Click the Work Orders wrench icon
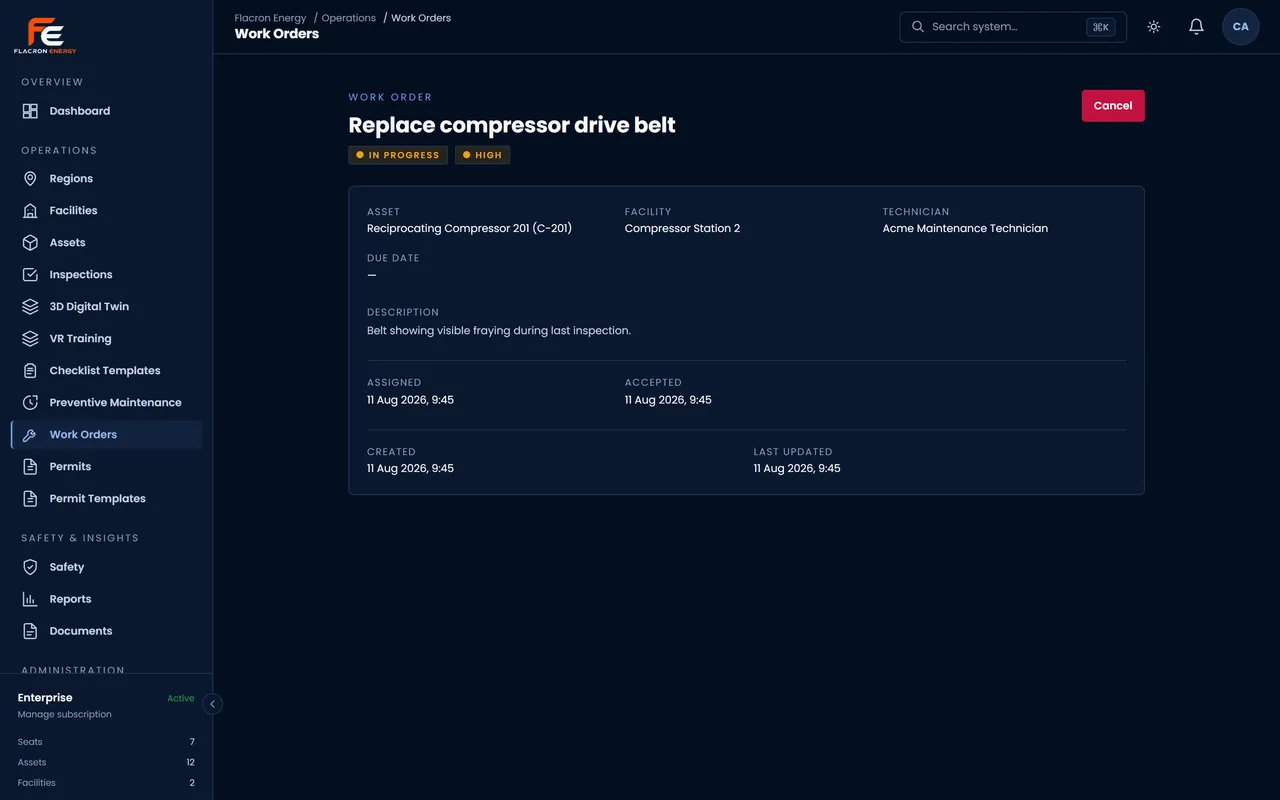The height and width of the screenshot is (800, 1280). point(30,435)
